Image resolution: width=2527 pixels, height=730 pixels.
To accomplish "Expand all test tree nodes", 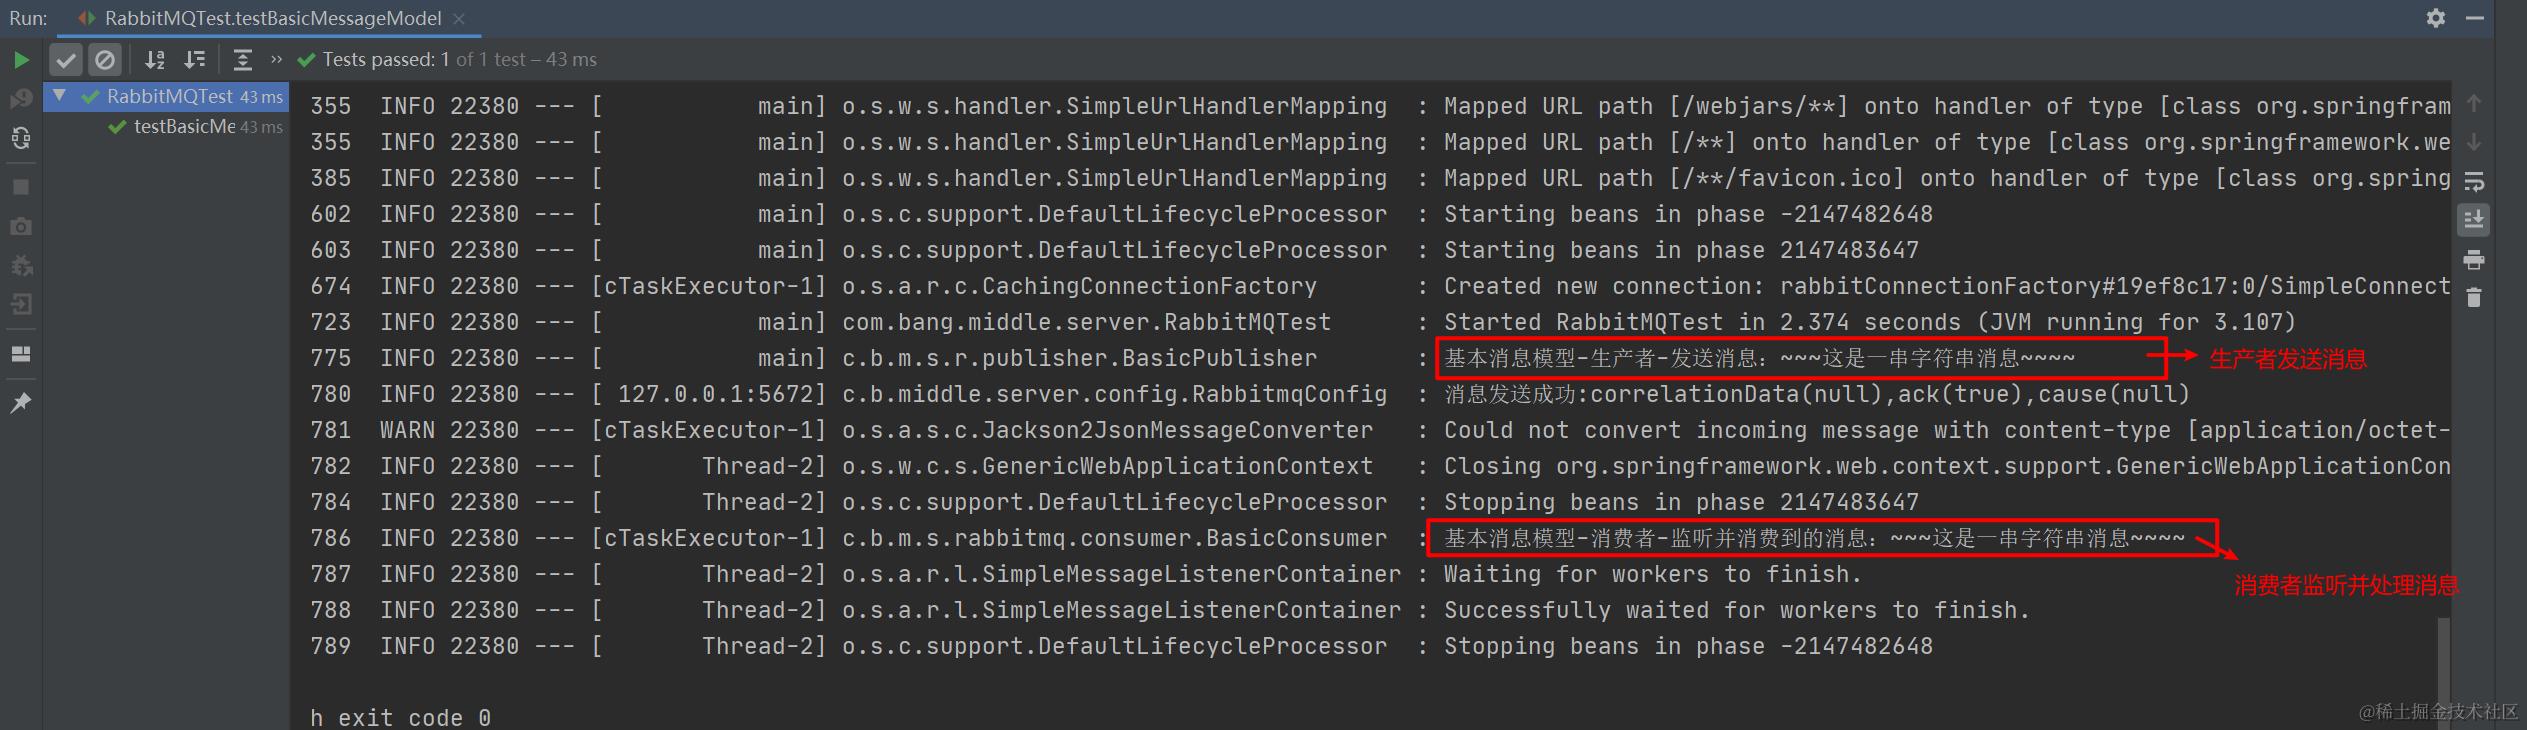I will 243,60.
